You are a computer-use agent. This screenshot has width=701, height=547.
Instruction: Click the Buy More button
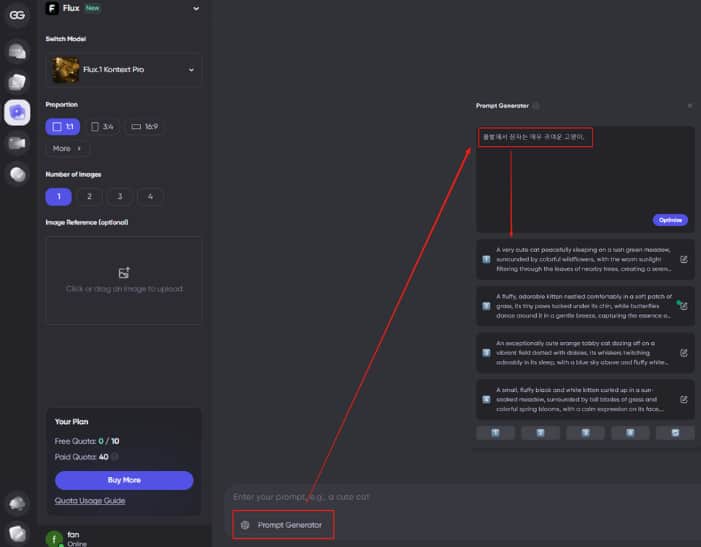(124, 480)
